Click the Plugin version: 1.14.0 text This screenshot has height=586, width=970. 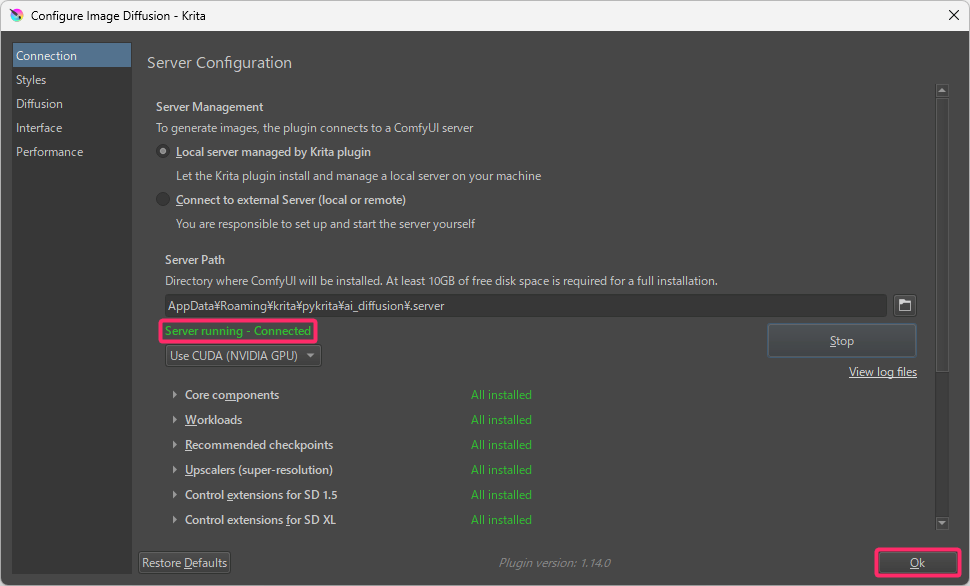[555, 563]
